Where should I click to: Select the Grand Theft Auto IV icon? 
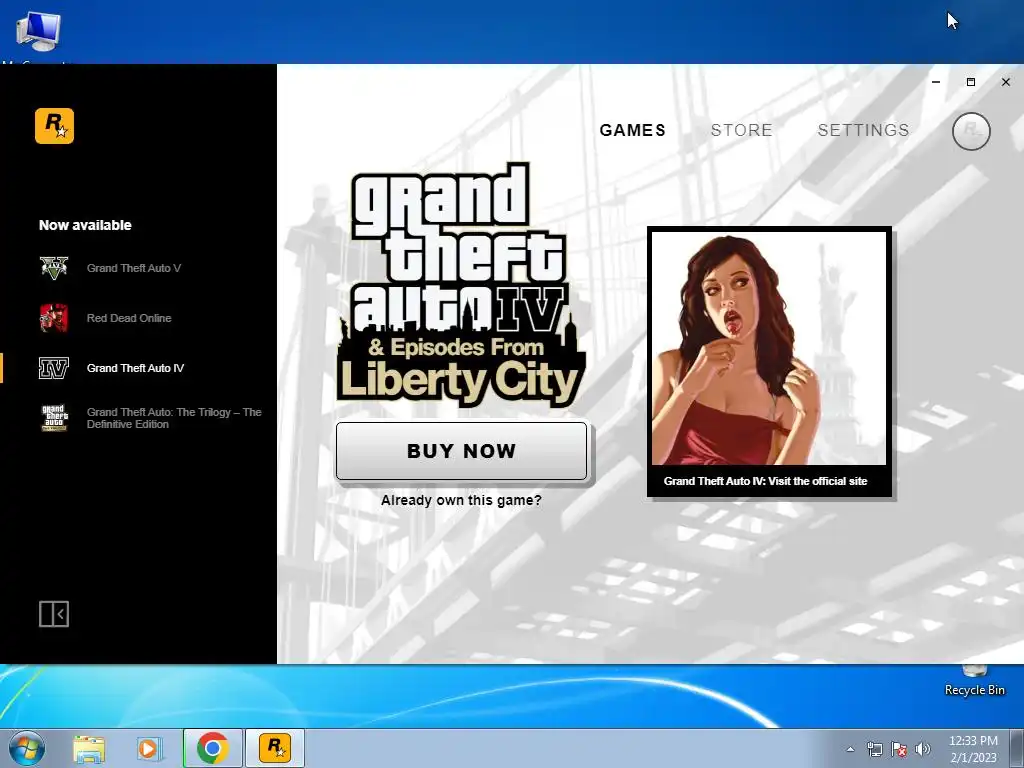[54, 368]
